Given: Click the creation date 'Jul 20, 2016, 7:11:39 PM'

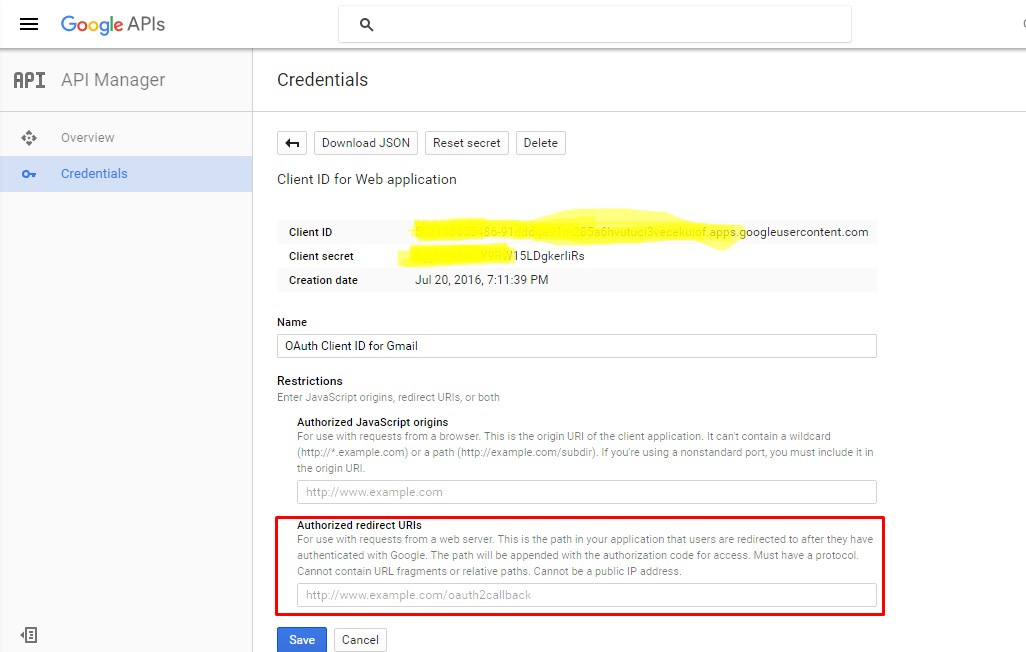Looking at the screenshot, I should 482,280.
